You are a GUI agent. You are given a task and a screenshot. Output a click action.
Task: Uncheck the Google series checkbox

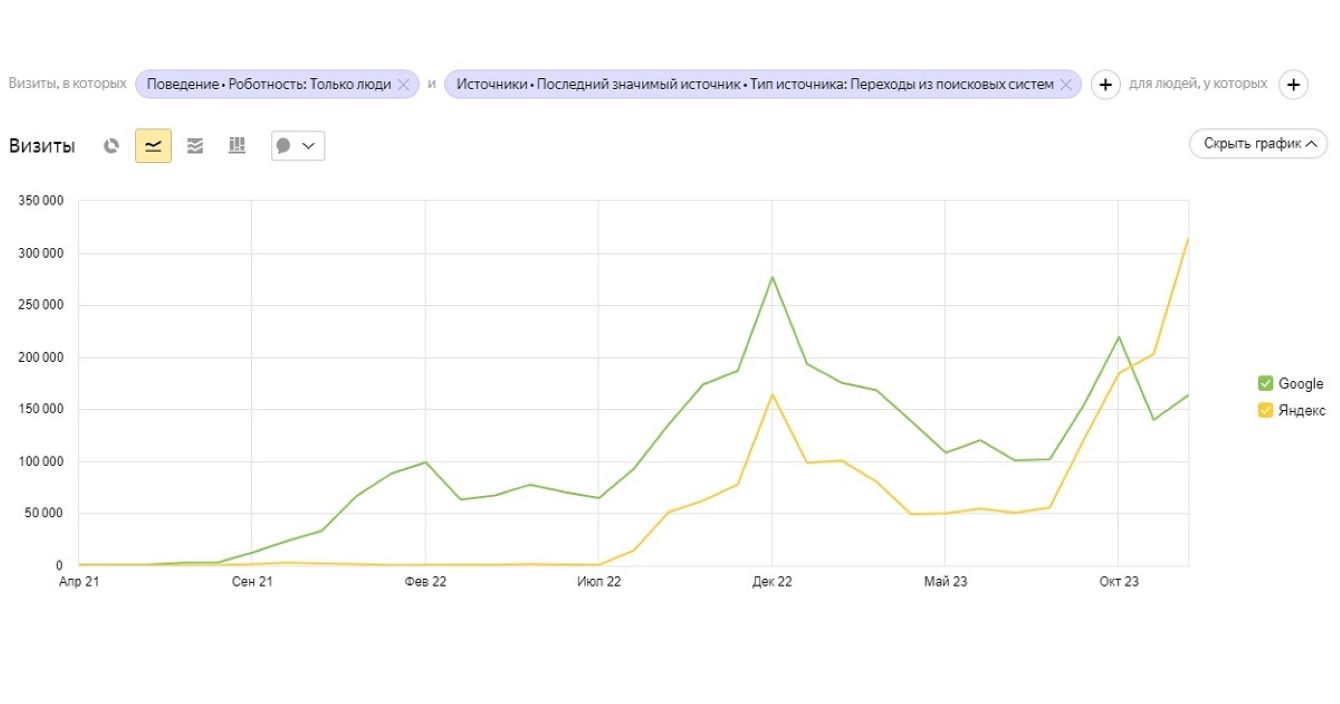pos(1265,384)
